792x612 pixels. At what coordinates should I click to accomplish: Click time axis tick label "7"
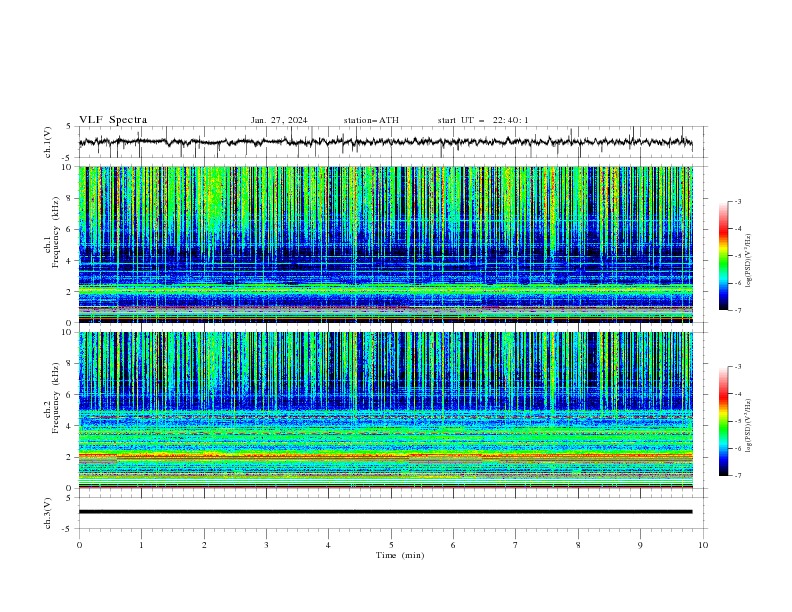516,545
